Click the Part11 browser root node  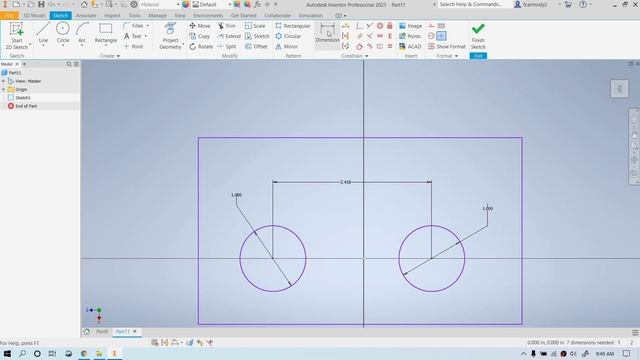(11, 73)
